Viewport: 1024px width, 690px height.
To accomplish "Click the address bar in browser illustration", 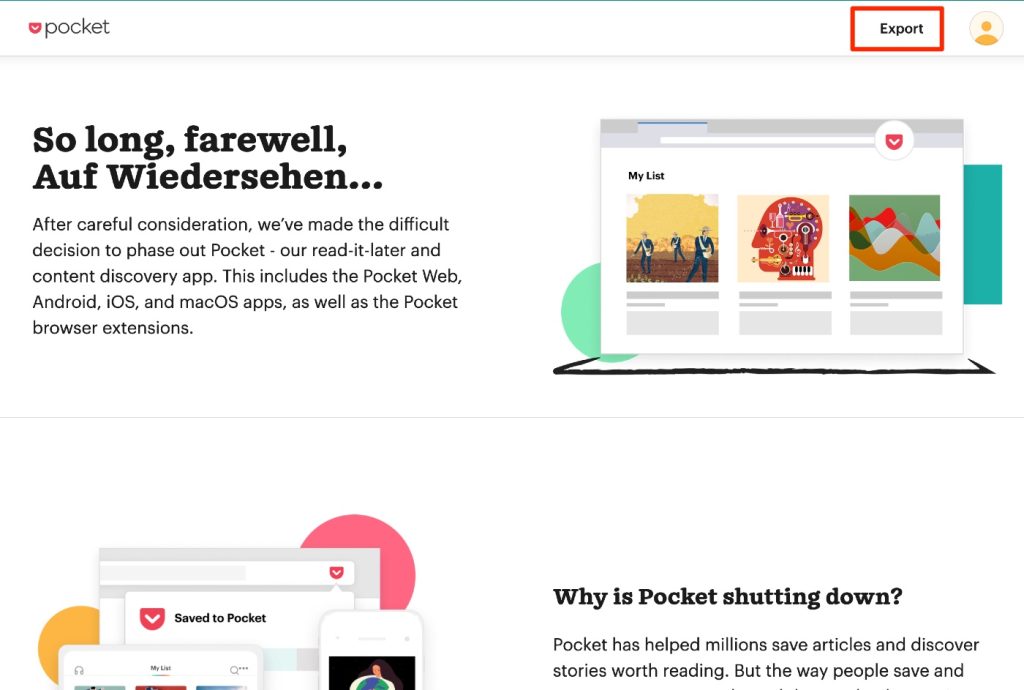I will (x=767, y=140).
